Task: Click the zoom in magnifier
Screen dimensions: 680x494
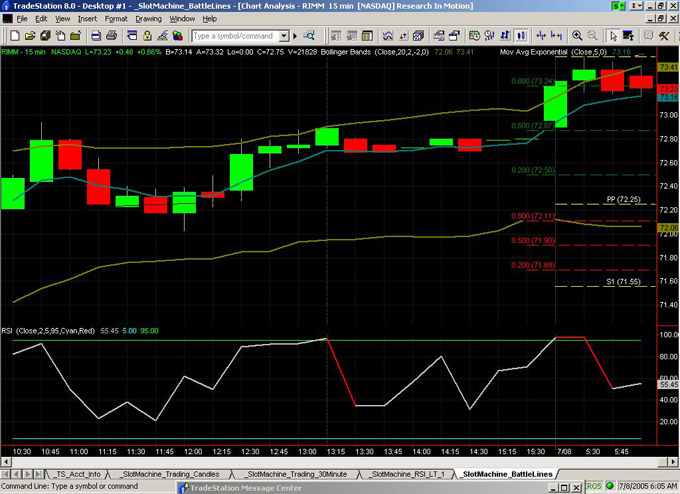Action: click(x=577, y=36)
